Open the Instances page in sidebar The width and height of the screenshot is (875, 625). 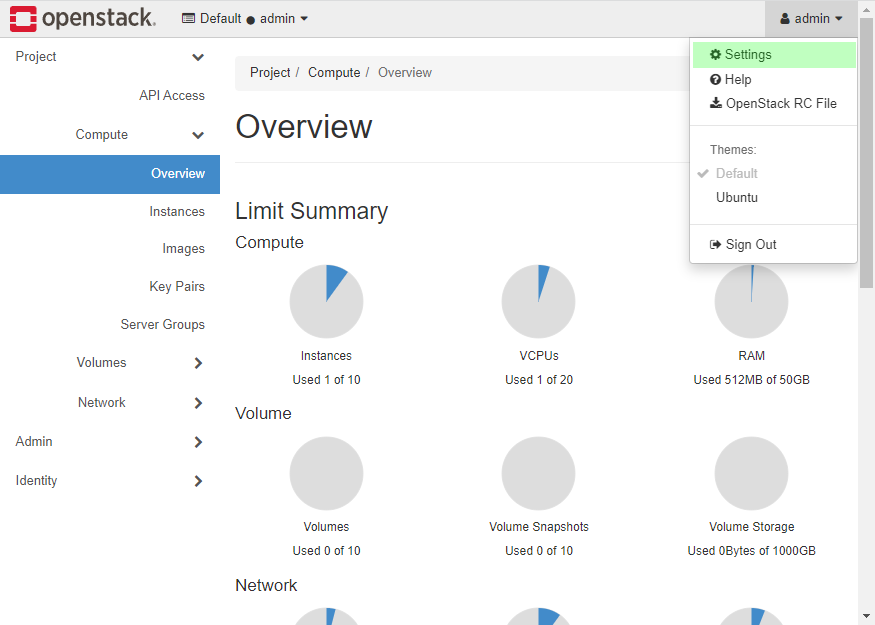pyautogui.click(x=177, y=212)
